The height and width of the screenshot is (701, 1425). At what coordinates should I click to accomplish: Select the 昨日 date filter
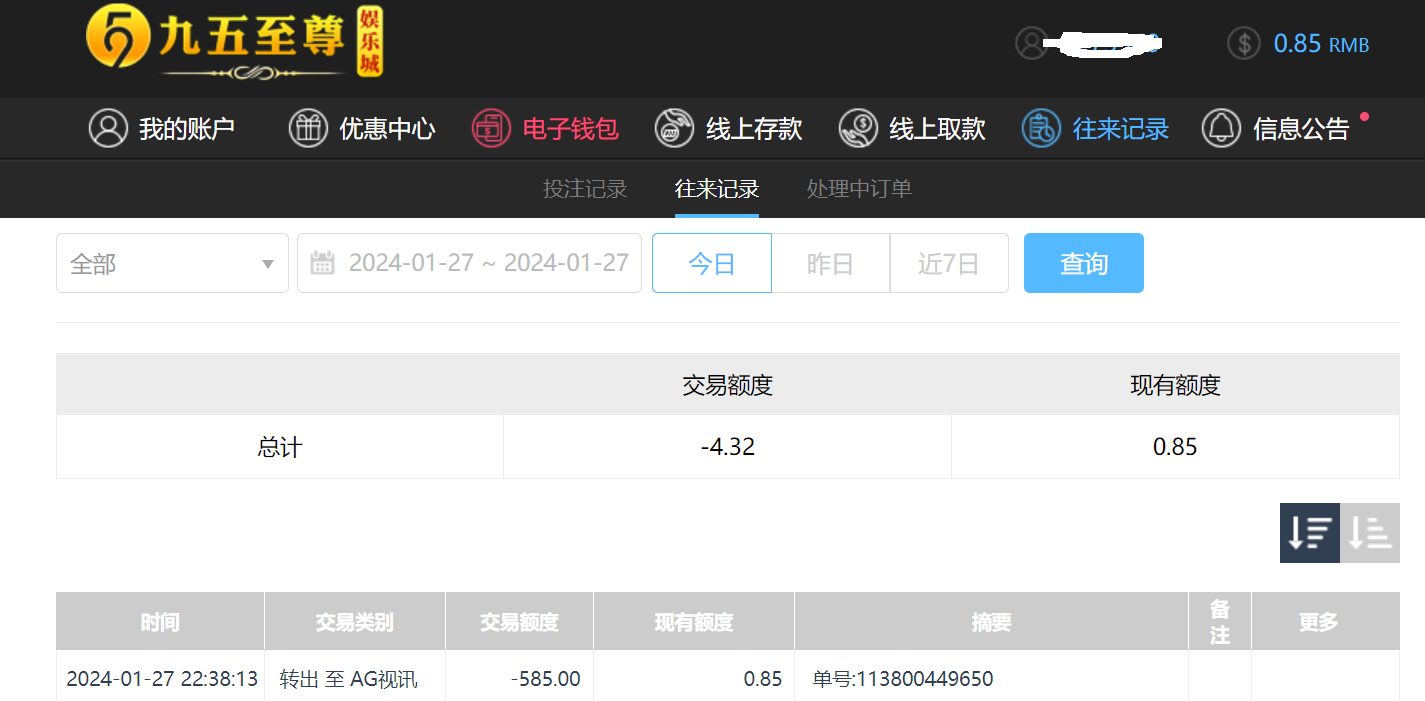coord(831,263)
